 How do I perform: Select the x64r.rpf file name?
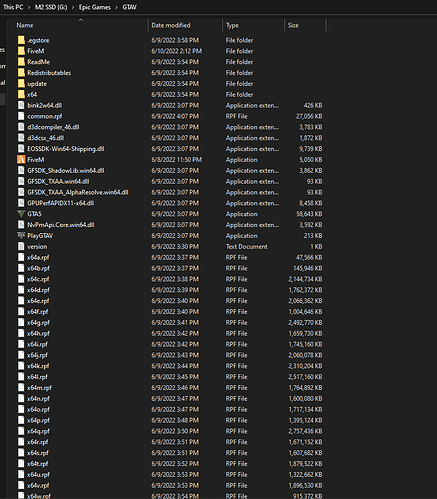click(38, 442)
